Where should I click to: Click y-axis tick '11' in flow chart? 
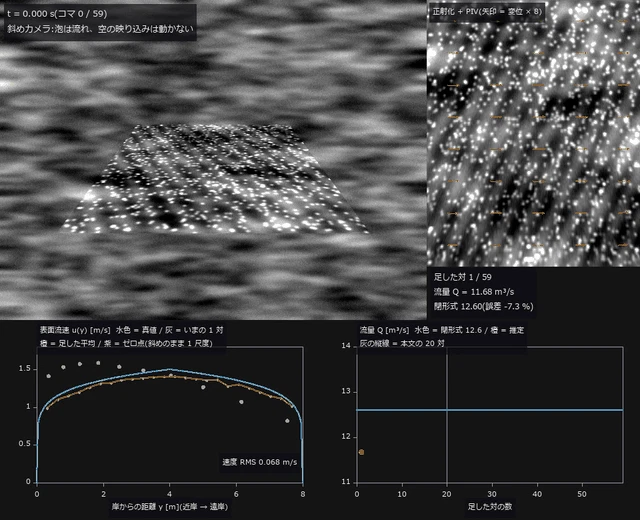coord(346,482)
